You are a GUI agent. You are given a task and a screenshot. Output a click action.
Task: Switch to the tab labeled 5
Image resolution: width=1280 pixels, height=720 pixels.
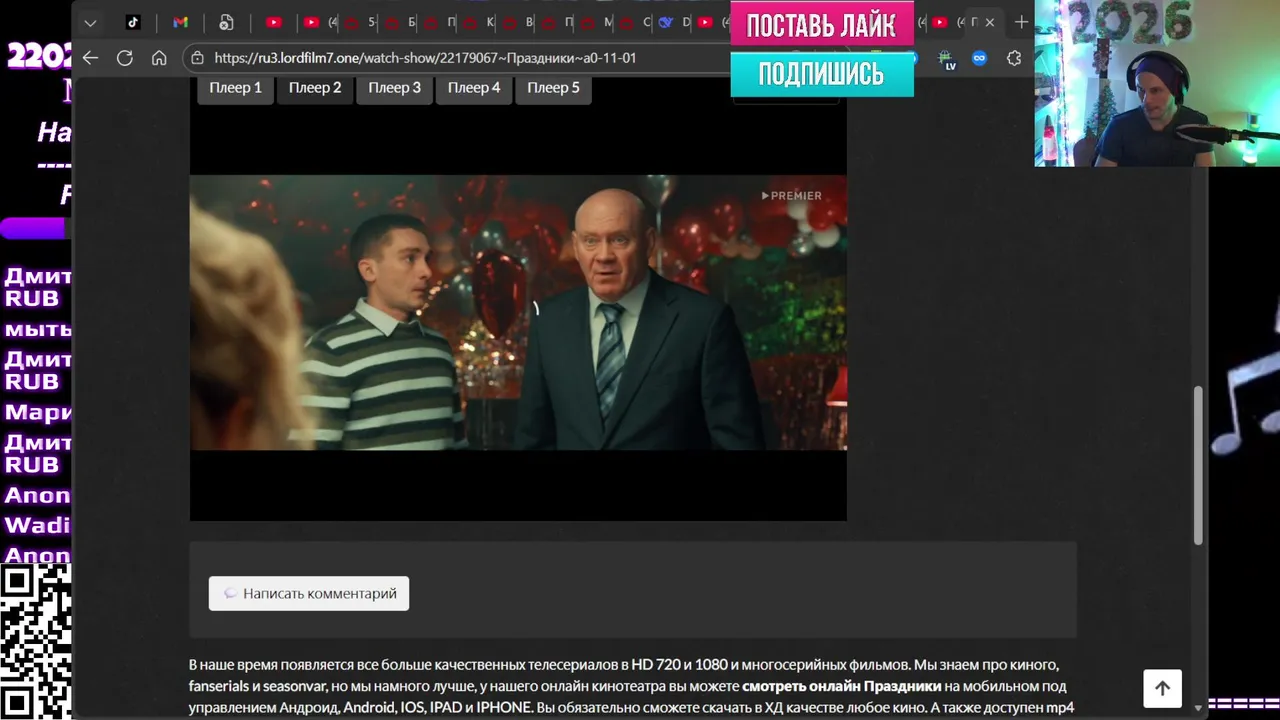point(362,22)
